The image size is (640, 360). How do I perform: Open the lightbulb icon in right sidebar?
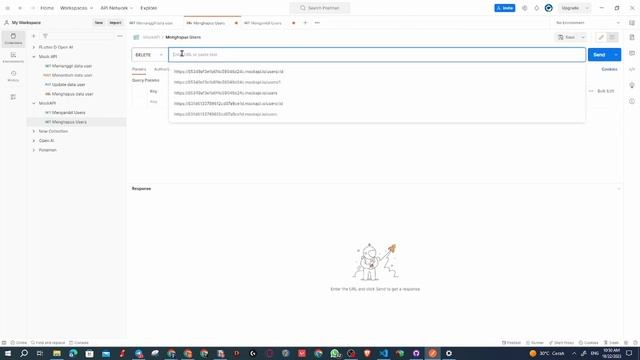[632, 85]
